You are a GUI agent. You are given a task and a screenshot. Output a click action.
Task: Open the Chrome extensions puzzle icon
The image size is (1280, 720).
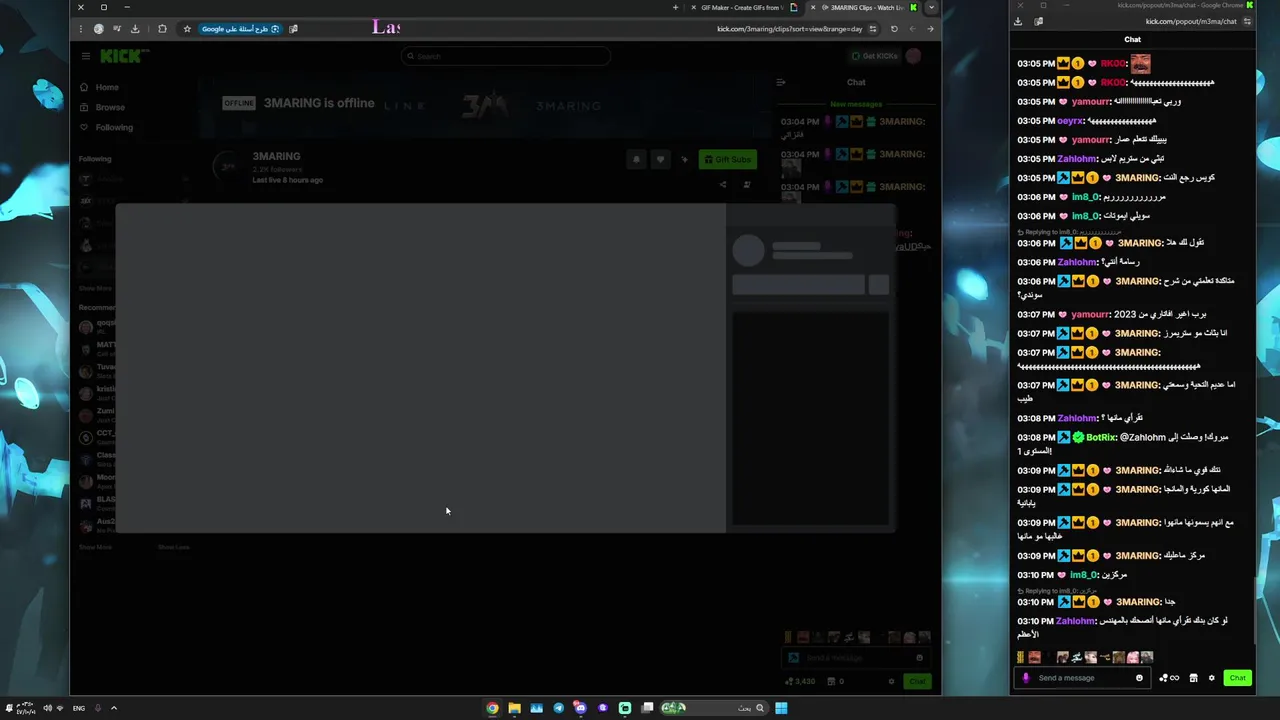(162, 29)
